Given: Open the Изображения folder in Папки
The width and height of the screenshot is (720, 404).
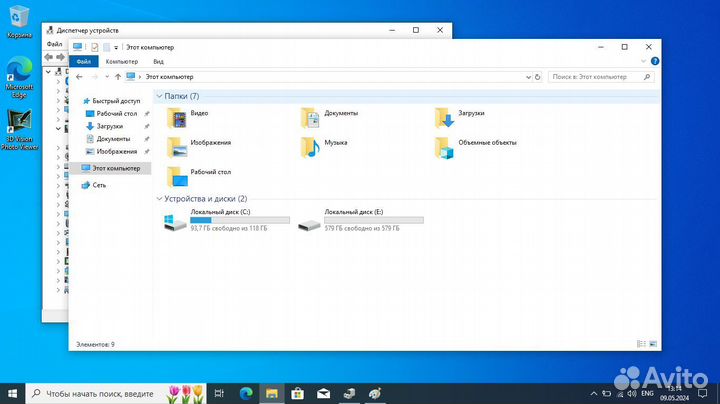Looking at the screenshot, I should tap(198, 147).
